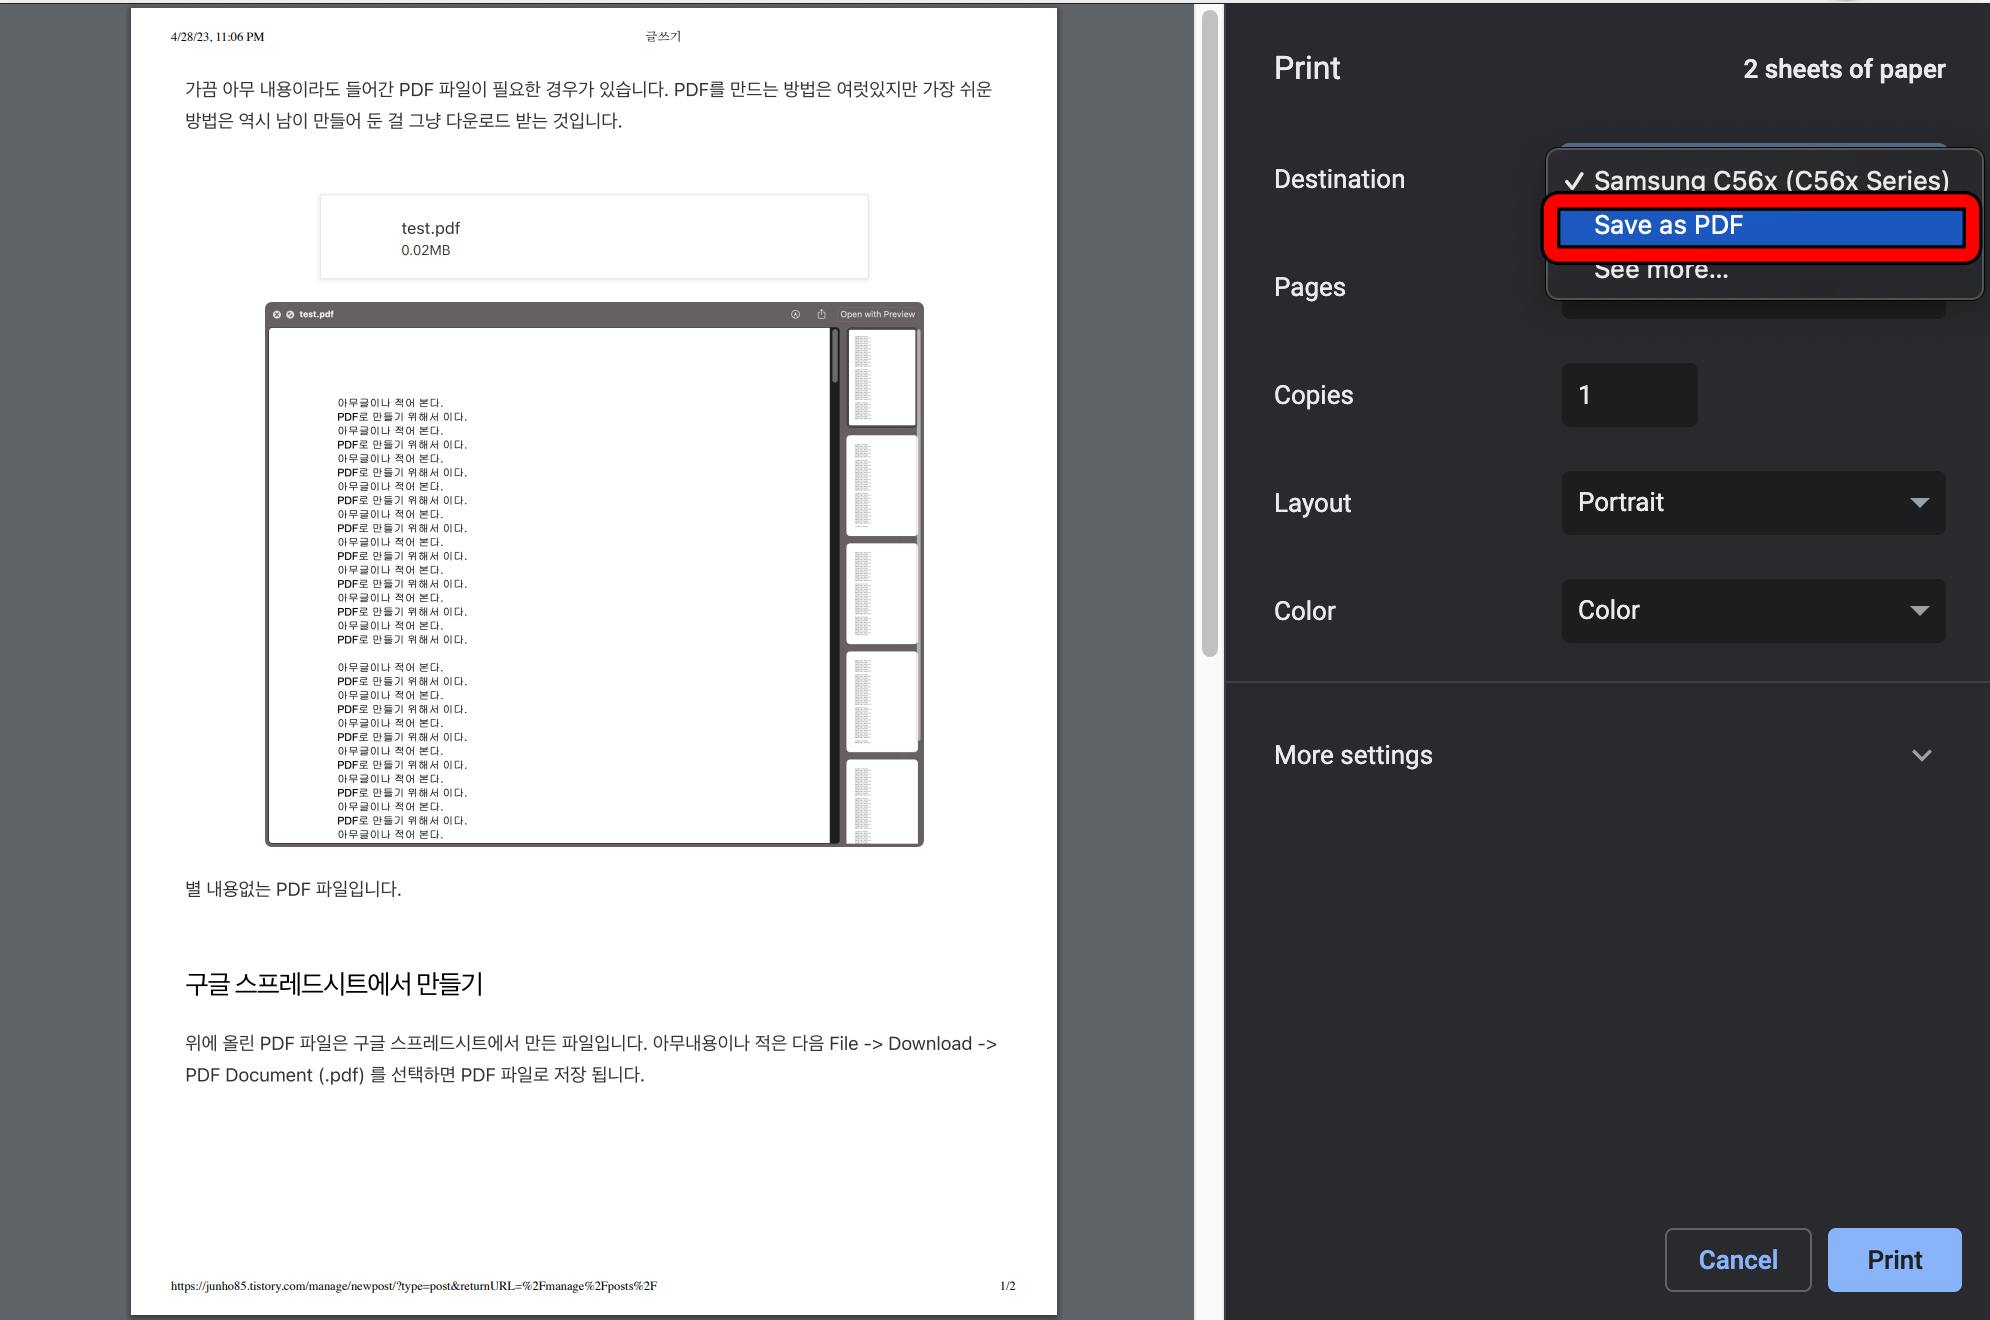Open the Color mode dropdown
This screenshot has width=1990, height=1320.
coord(1752,611)
